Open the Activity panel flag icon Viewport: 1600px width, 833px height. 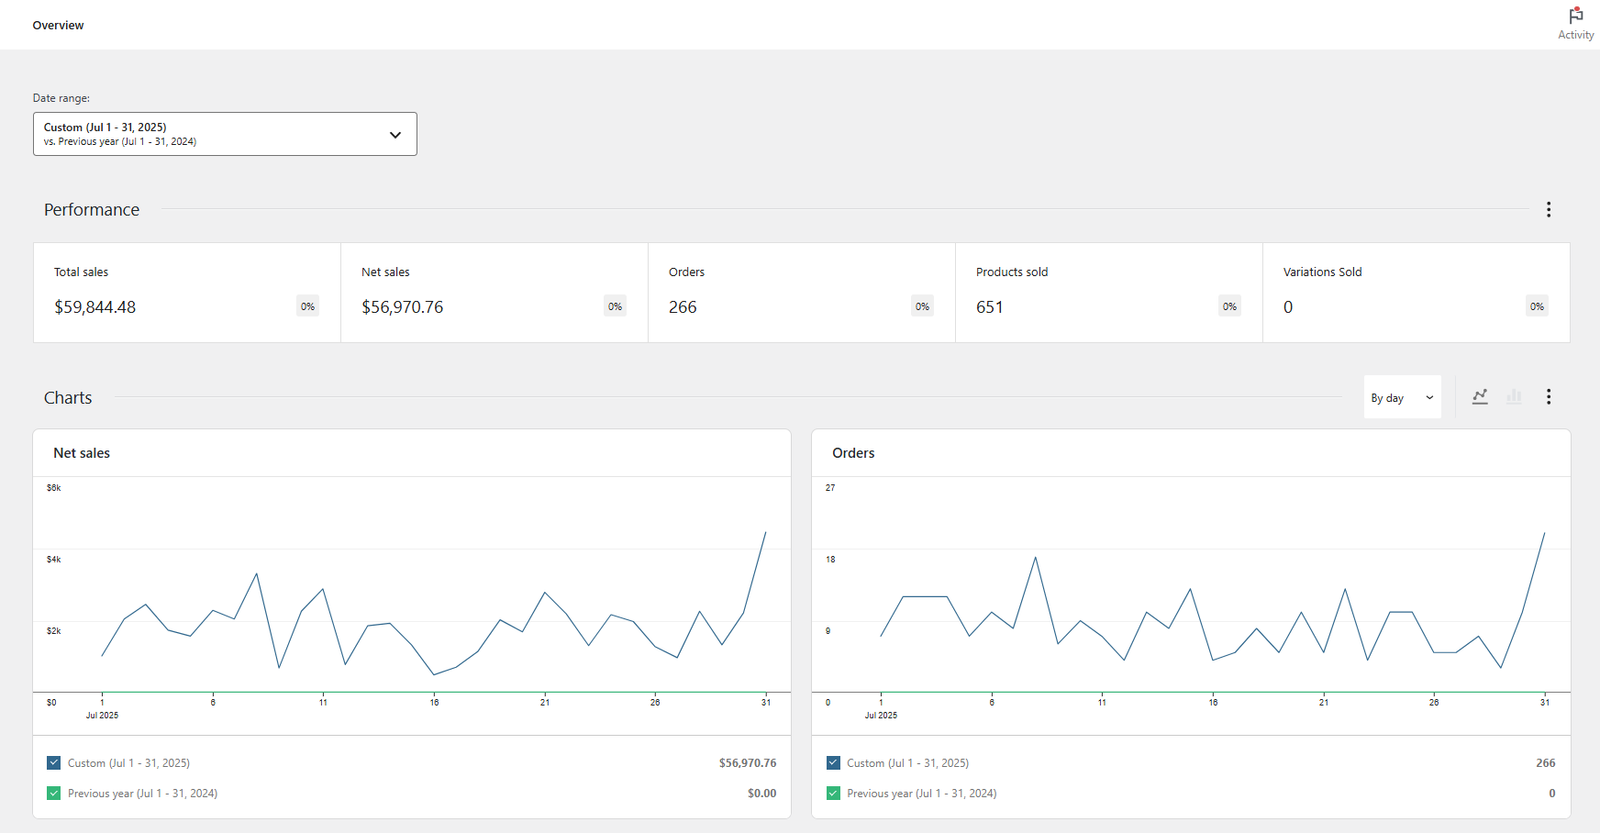[1575, 17]
